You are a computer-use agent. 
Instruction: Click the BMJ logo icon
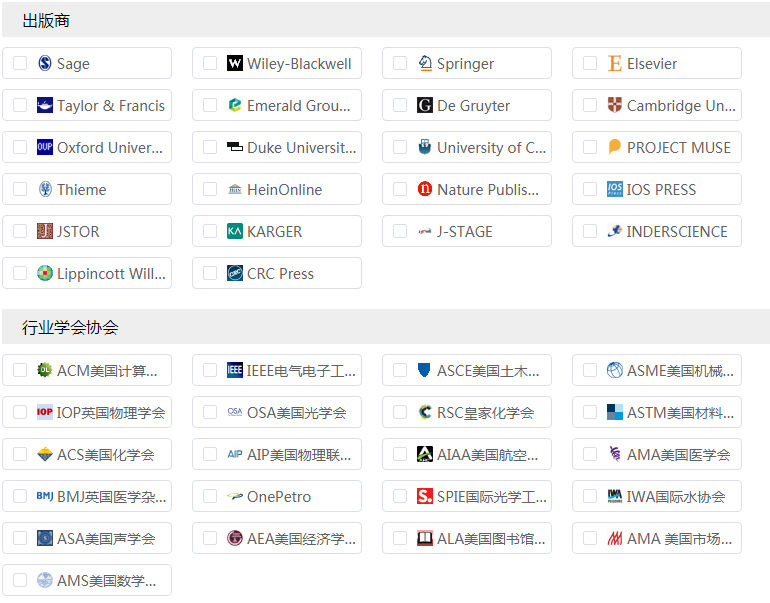pyautogui.click(x=45, y=496)
